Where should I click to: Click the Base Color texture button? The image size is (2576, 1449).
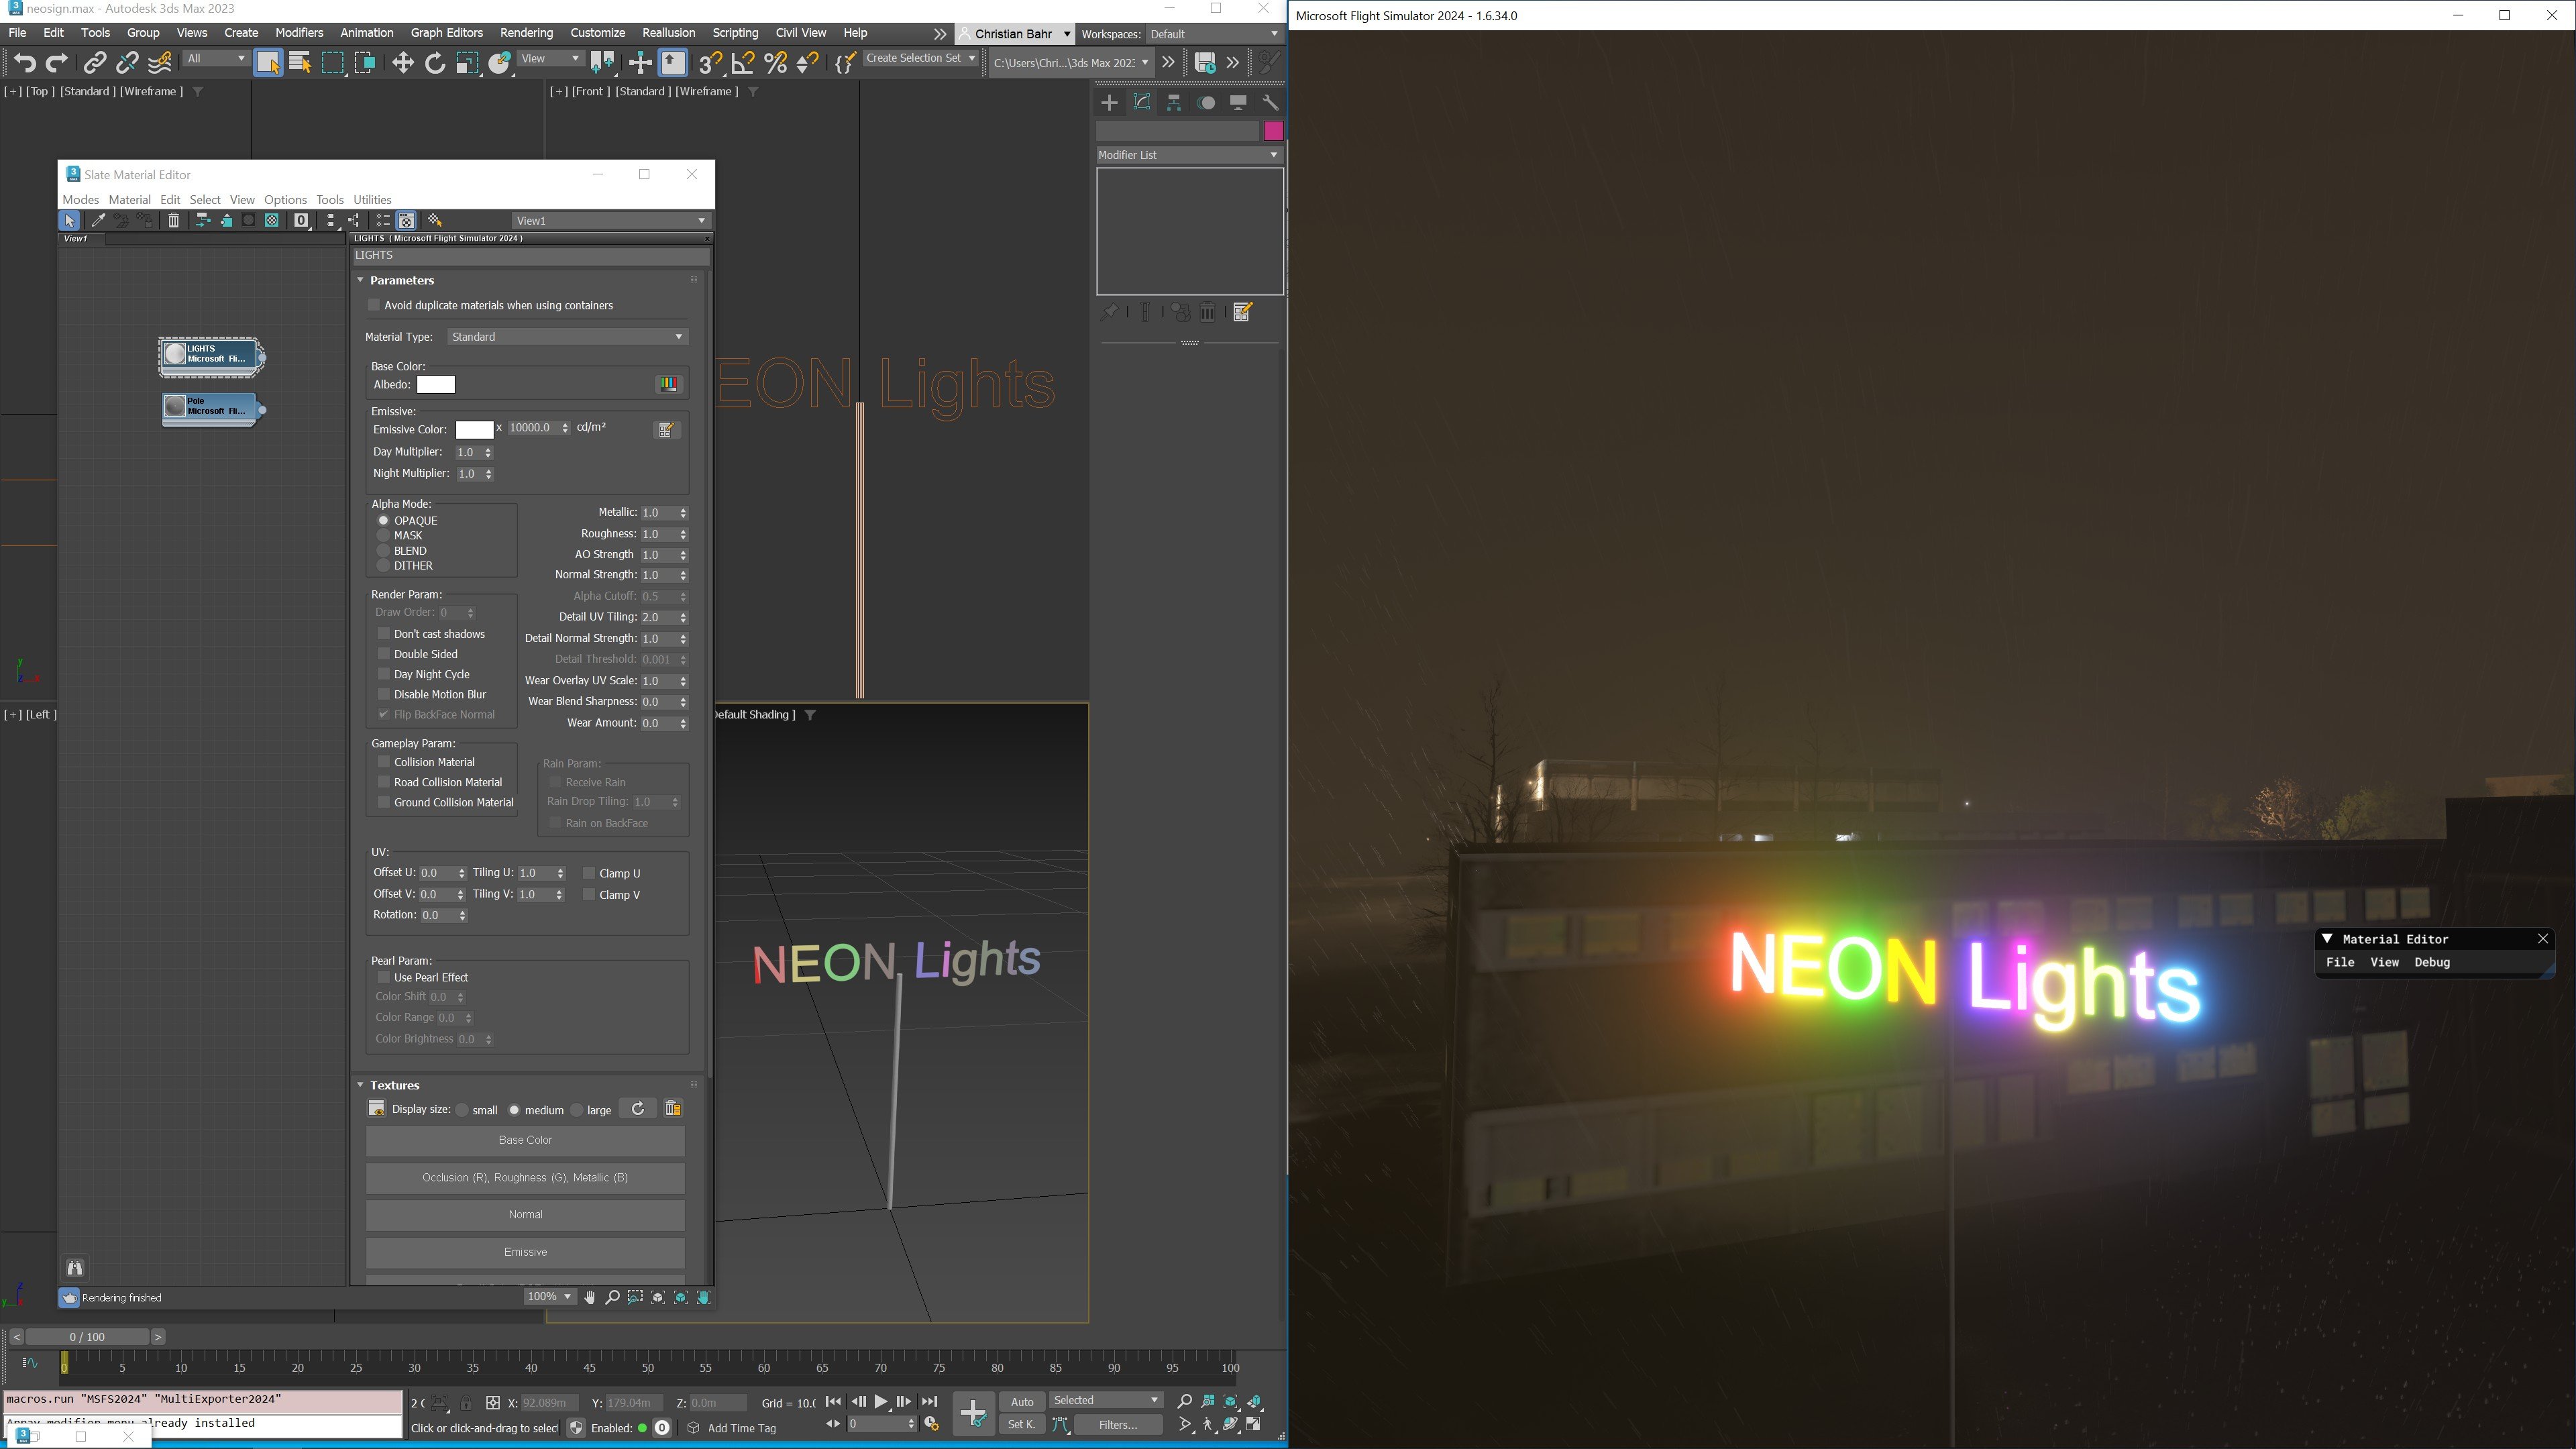[525, 1140]
